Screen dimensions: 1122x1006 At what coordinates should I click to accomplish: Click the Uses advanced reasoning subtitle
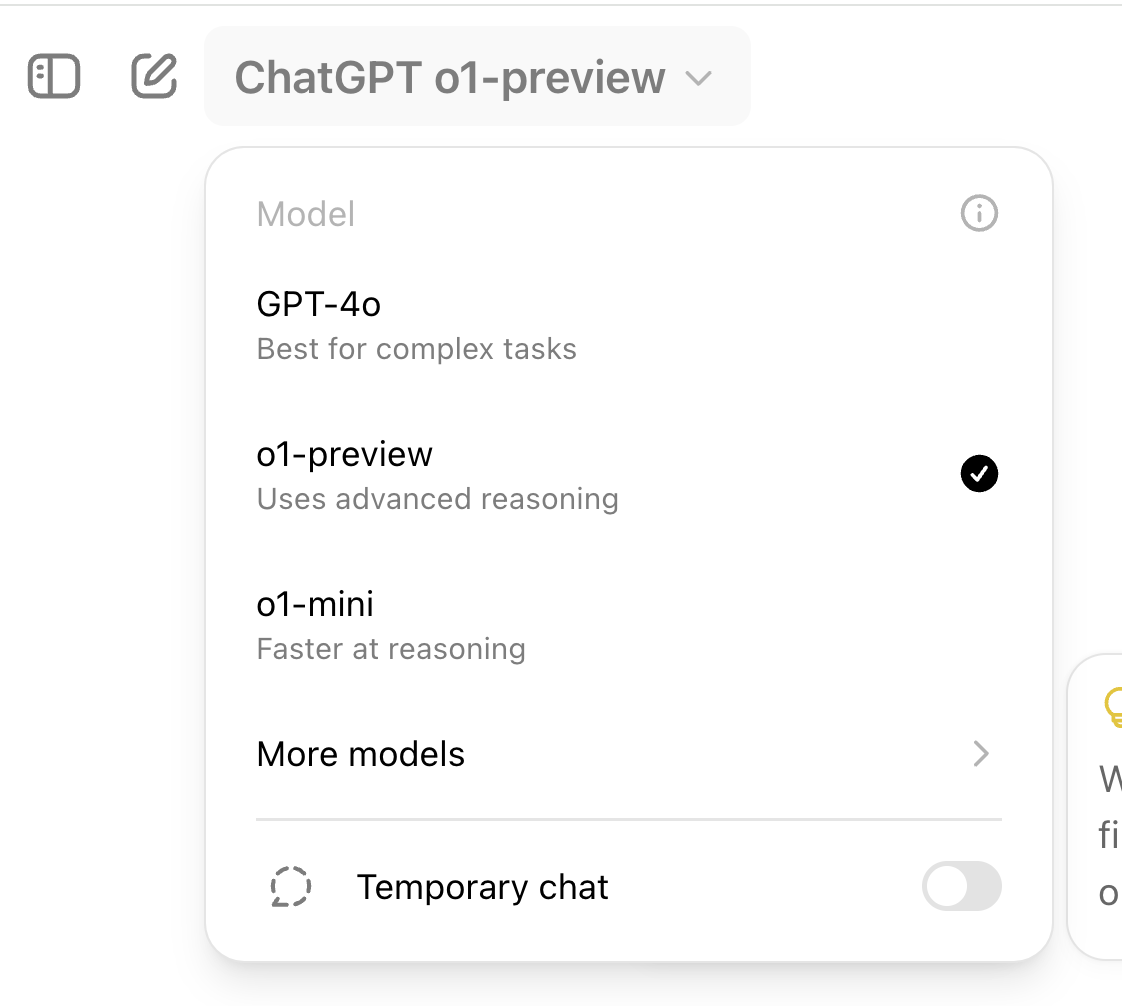[x=437, y=499]
